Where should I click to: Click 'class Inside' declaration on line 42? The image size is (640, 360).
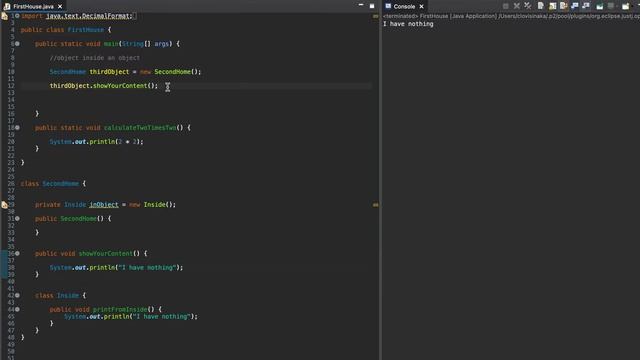57,296
